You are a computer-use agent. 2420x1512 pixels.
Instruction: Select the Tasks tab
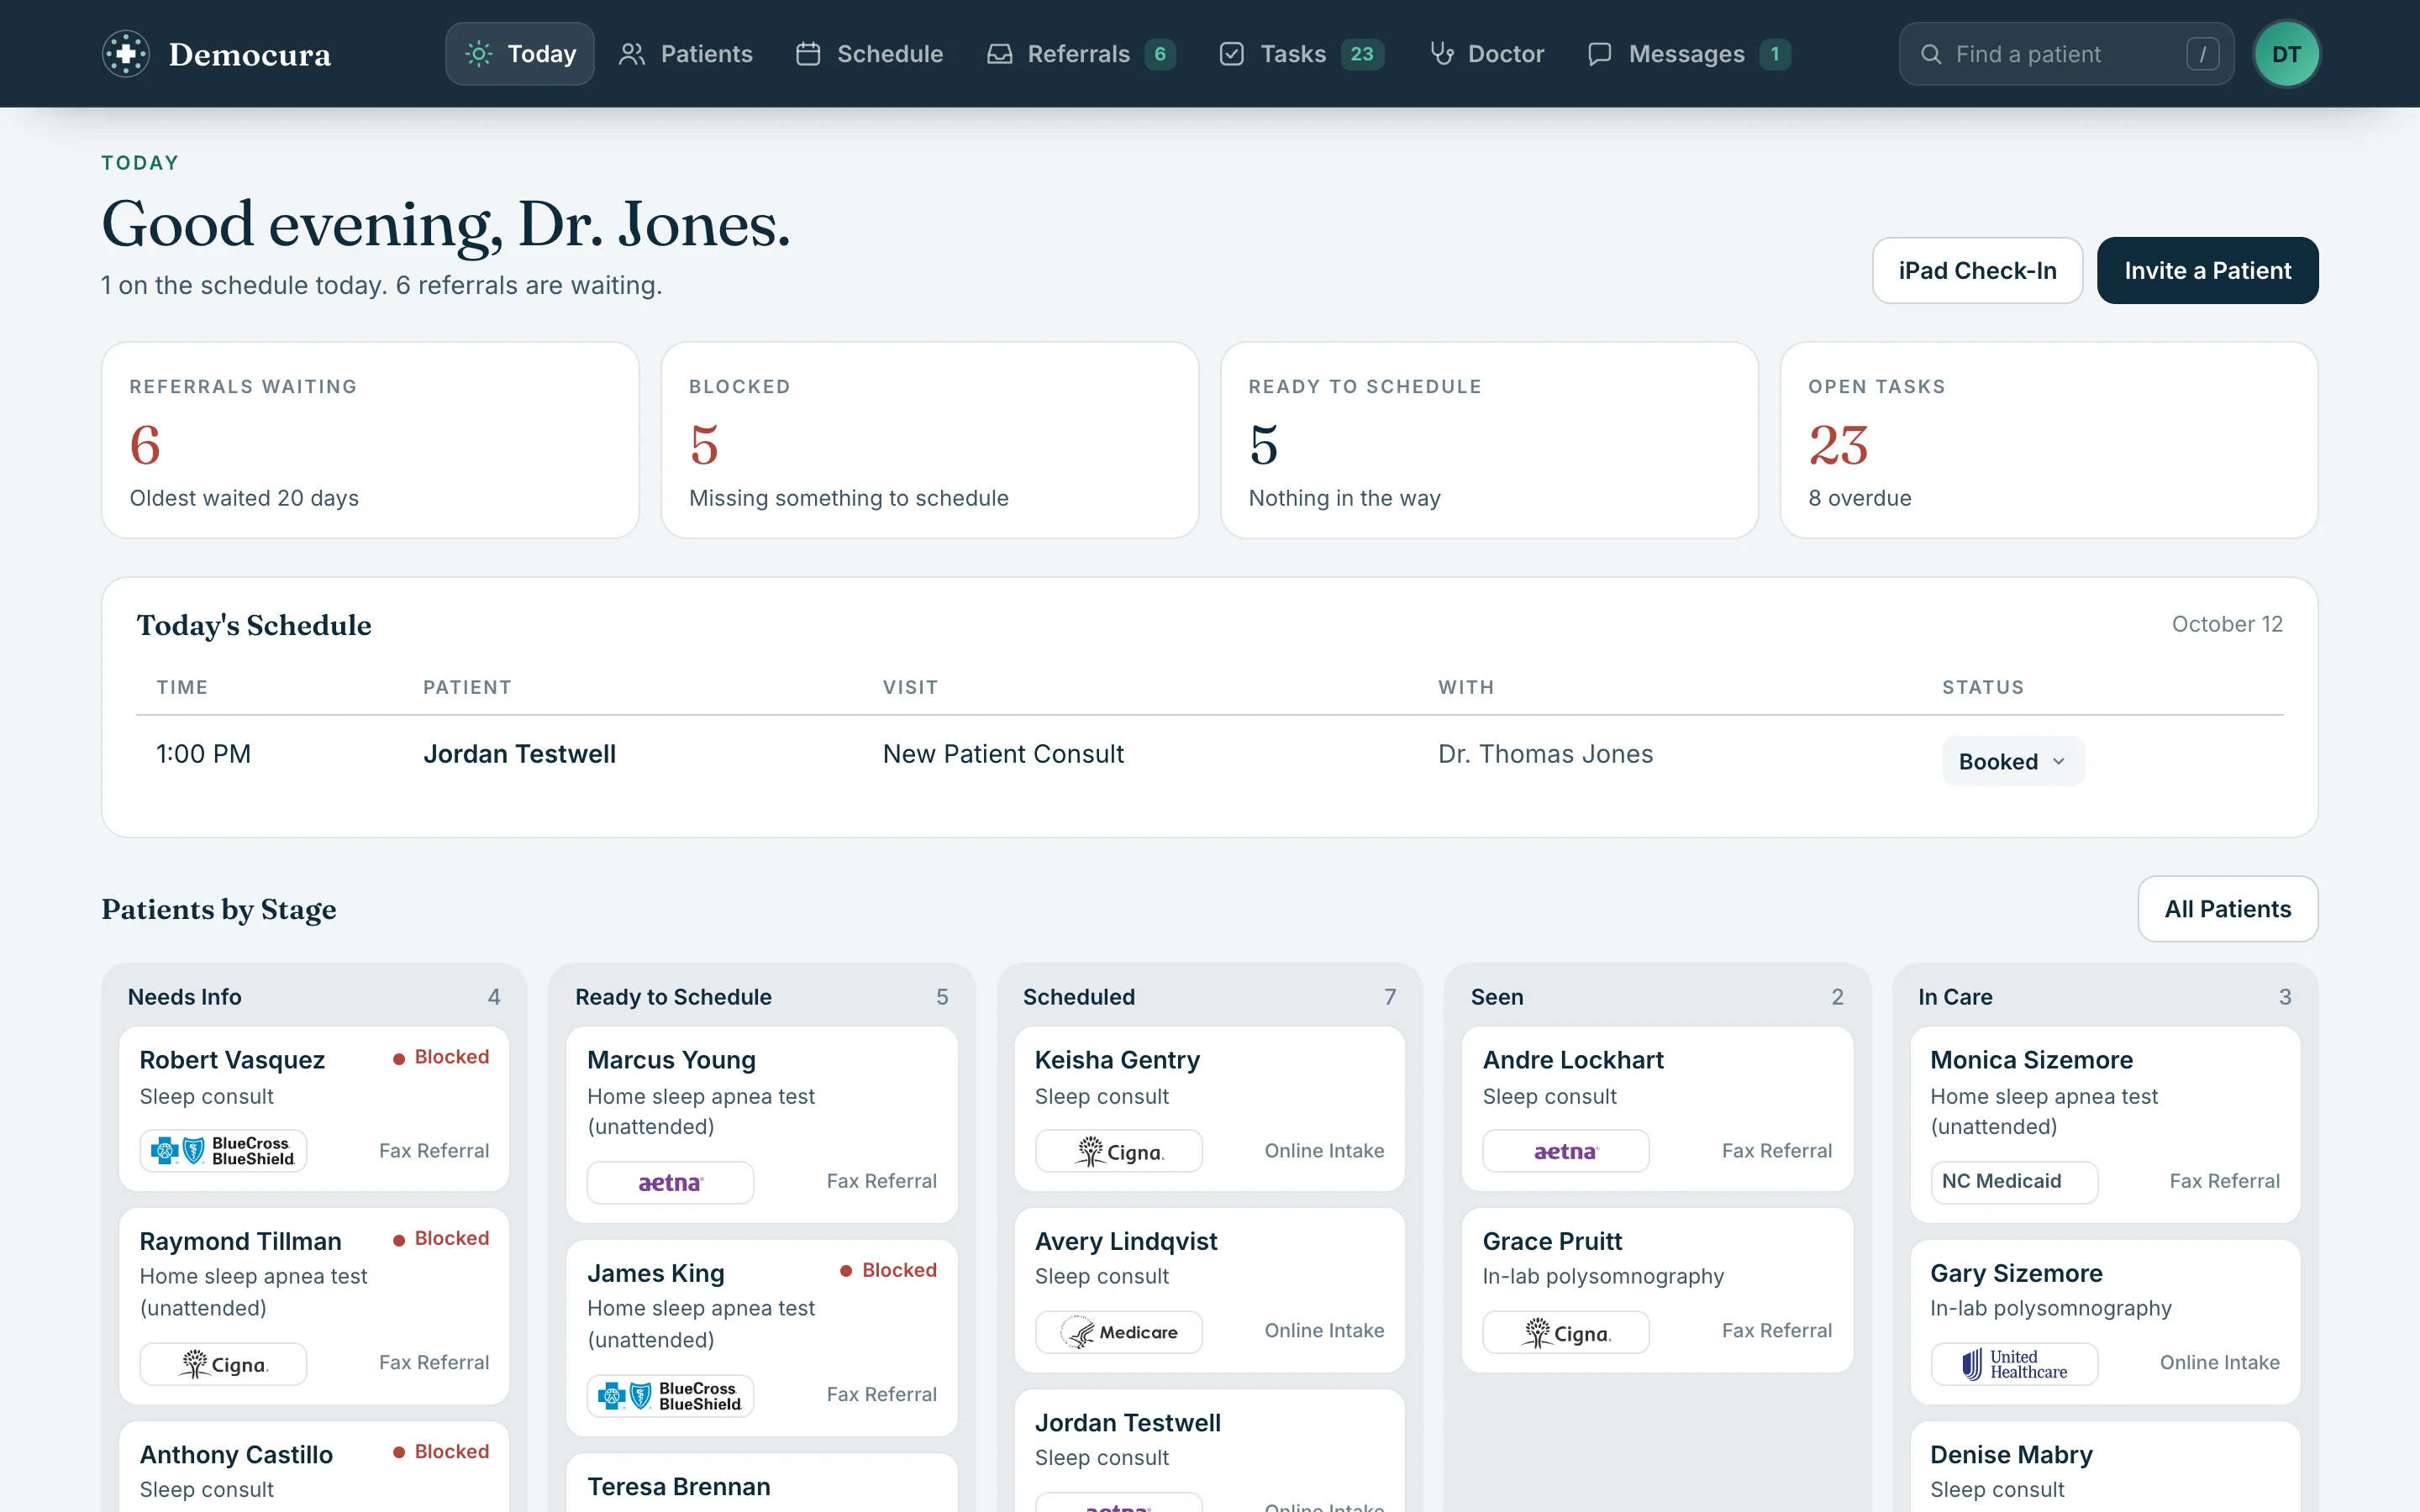1301,54
